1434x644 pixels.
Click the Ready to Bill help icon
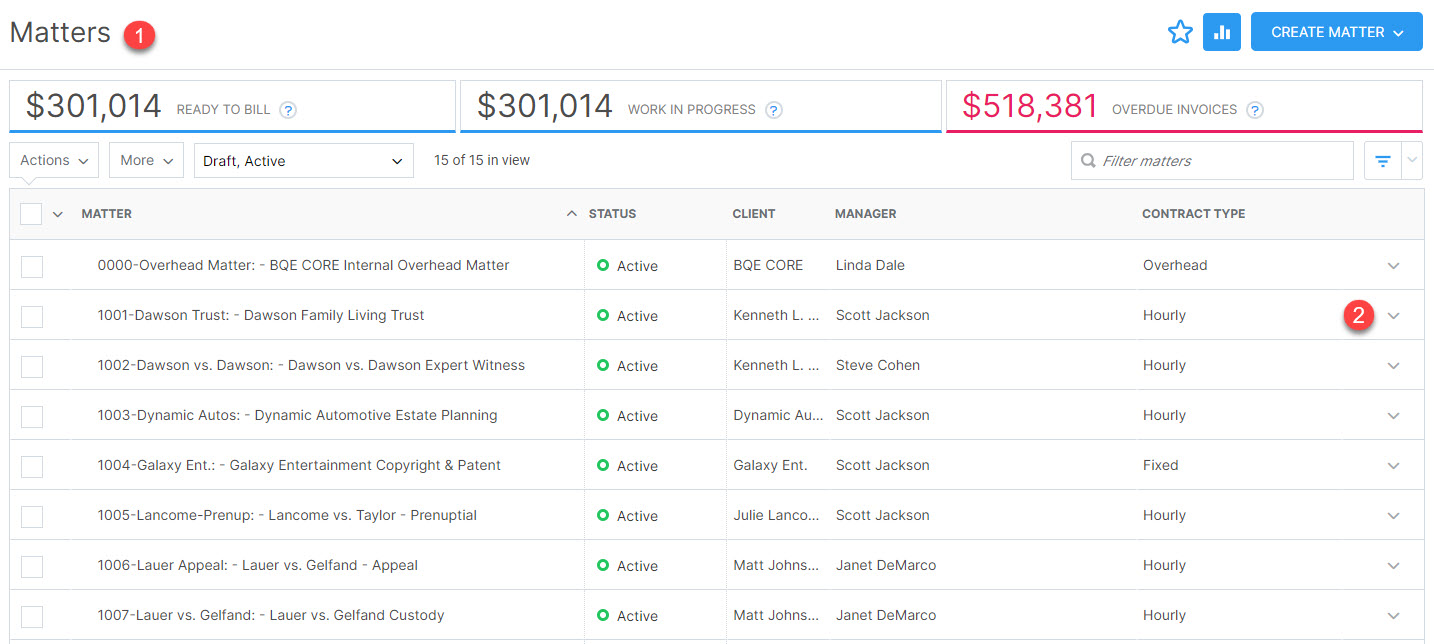click(288, 110)
